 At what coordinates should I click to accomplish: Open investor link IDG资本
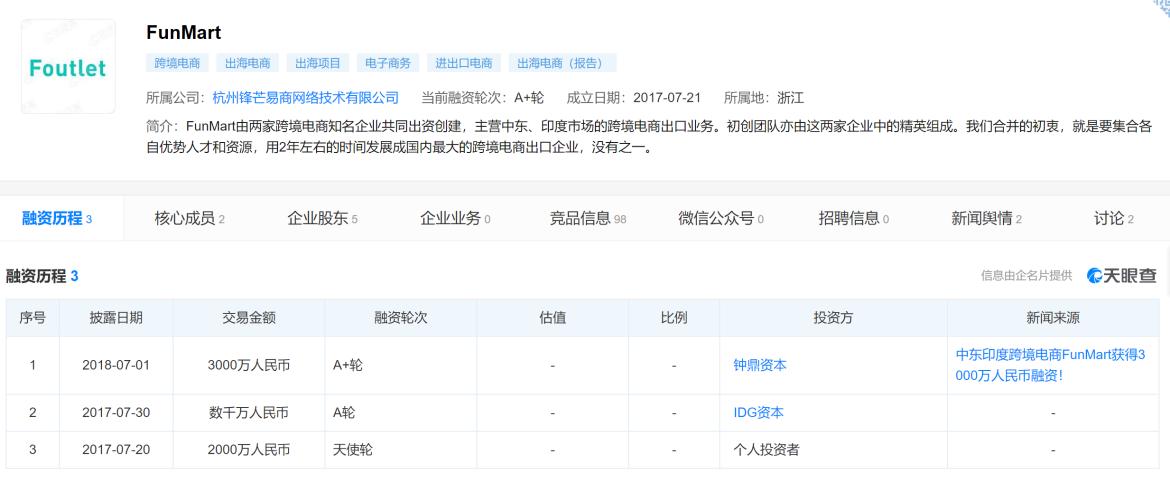[x=758, y=412]
